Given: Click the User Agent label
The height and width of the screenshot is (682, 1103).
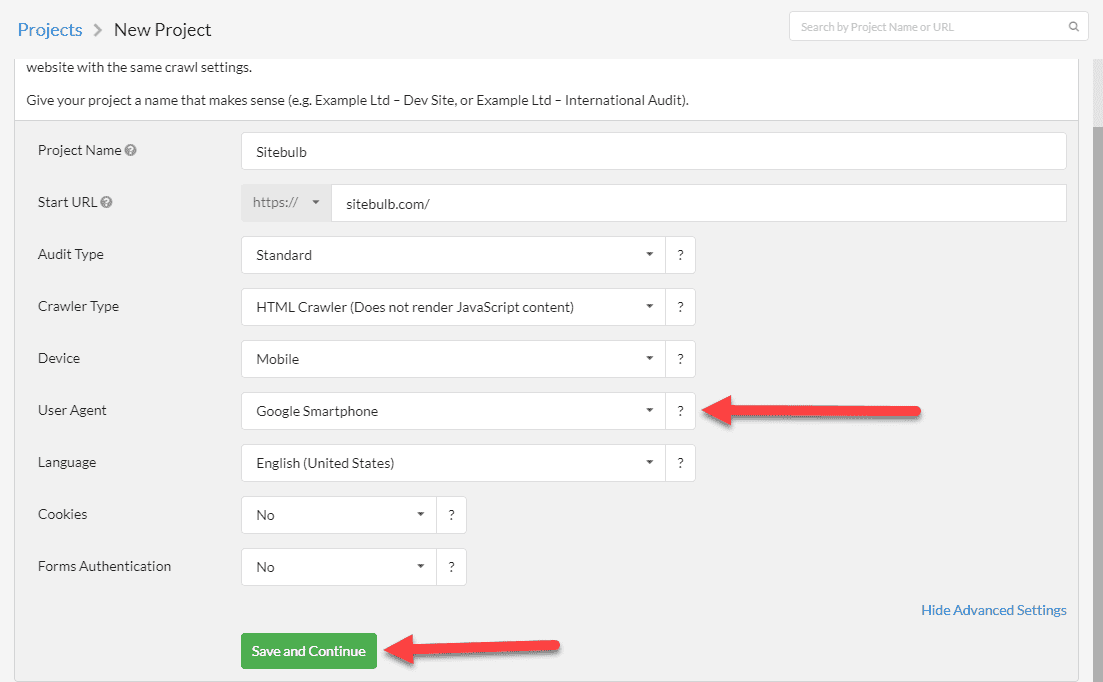Looking at the screenshot, I should tap(72, 411).
